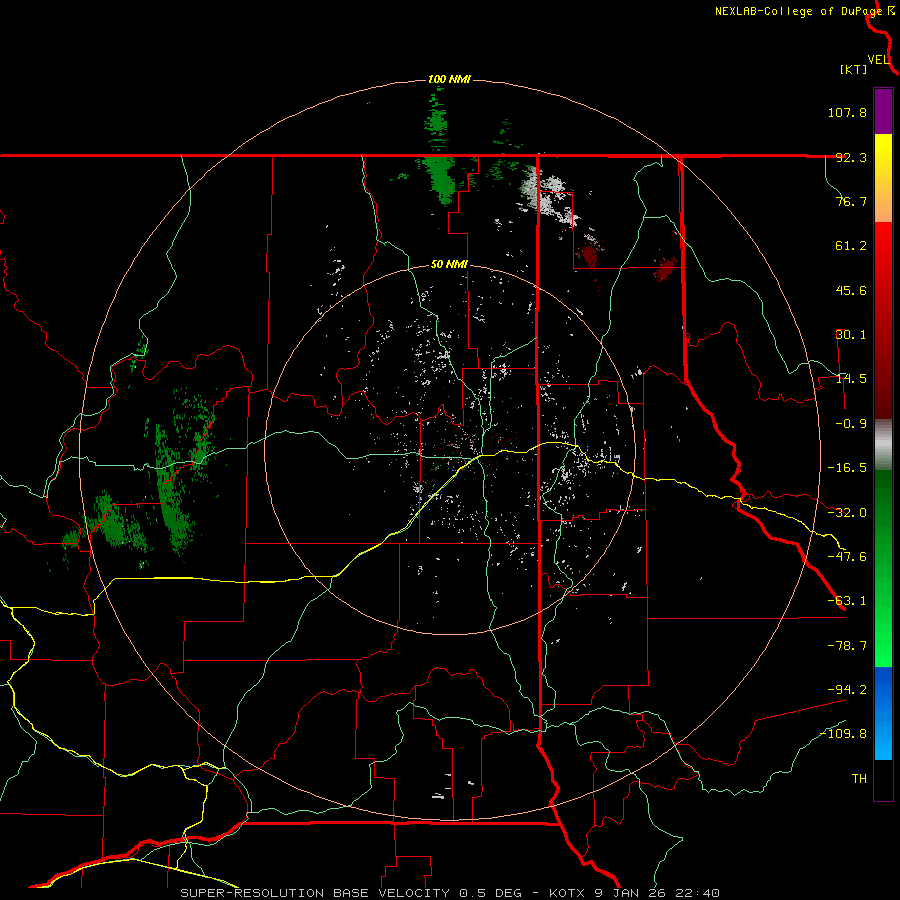This screenshot has height=900, width=900.
Task: Click the -109.8 legend value
Action: tap(843, 734)
